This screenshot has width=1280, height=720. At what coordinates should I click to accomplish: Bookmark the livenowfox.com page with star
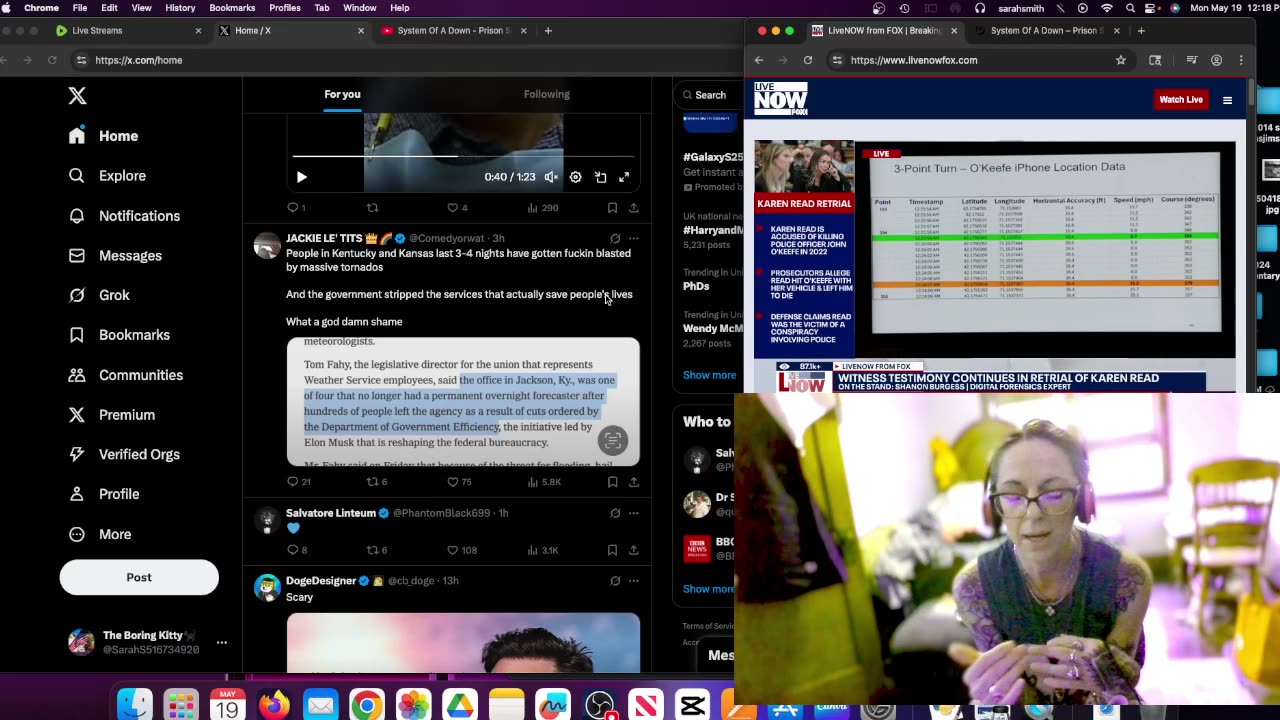pos(1121,60)
